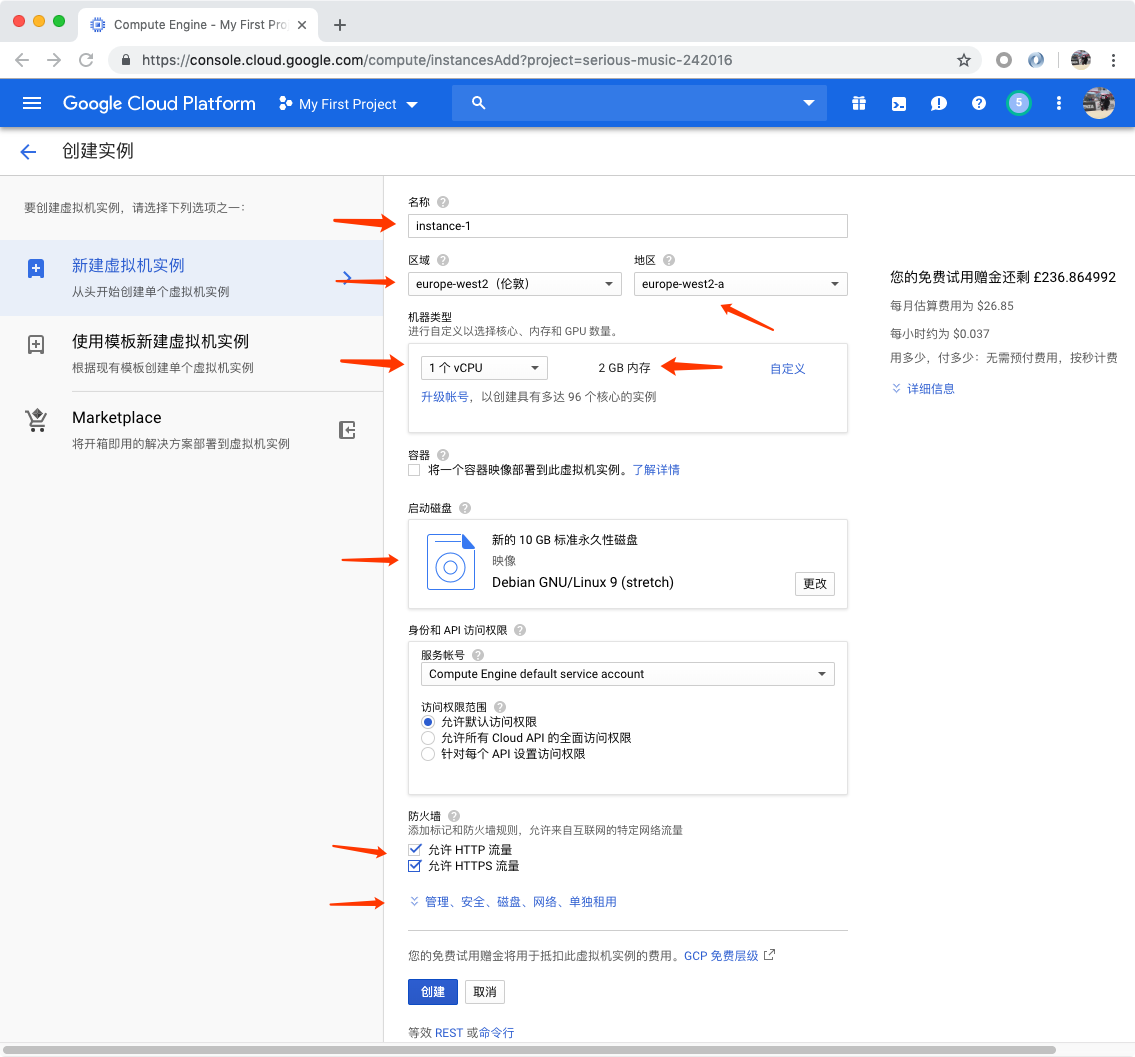This screenshot has width=1135, height=1057.
Task: Click help icon next to 防火墙
Action: tap(454, 816)
